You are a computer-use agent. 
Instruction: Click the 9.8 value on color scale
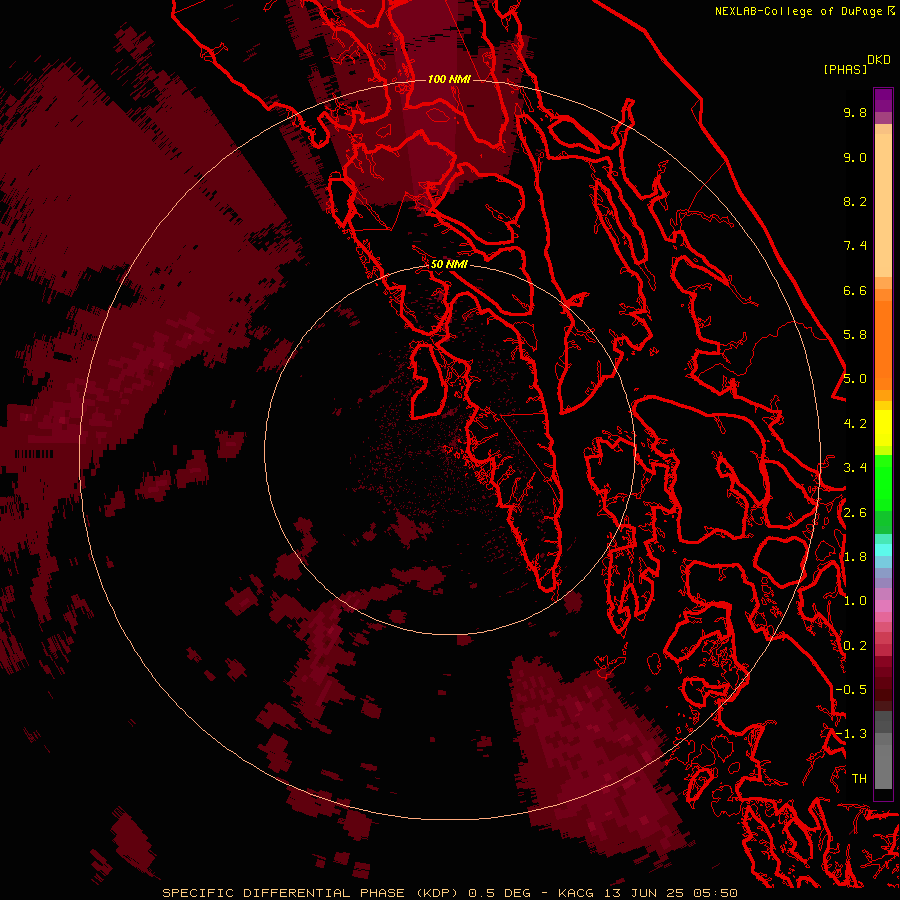[x=855, y=112]
